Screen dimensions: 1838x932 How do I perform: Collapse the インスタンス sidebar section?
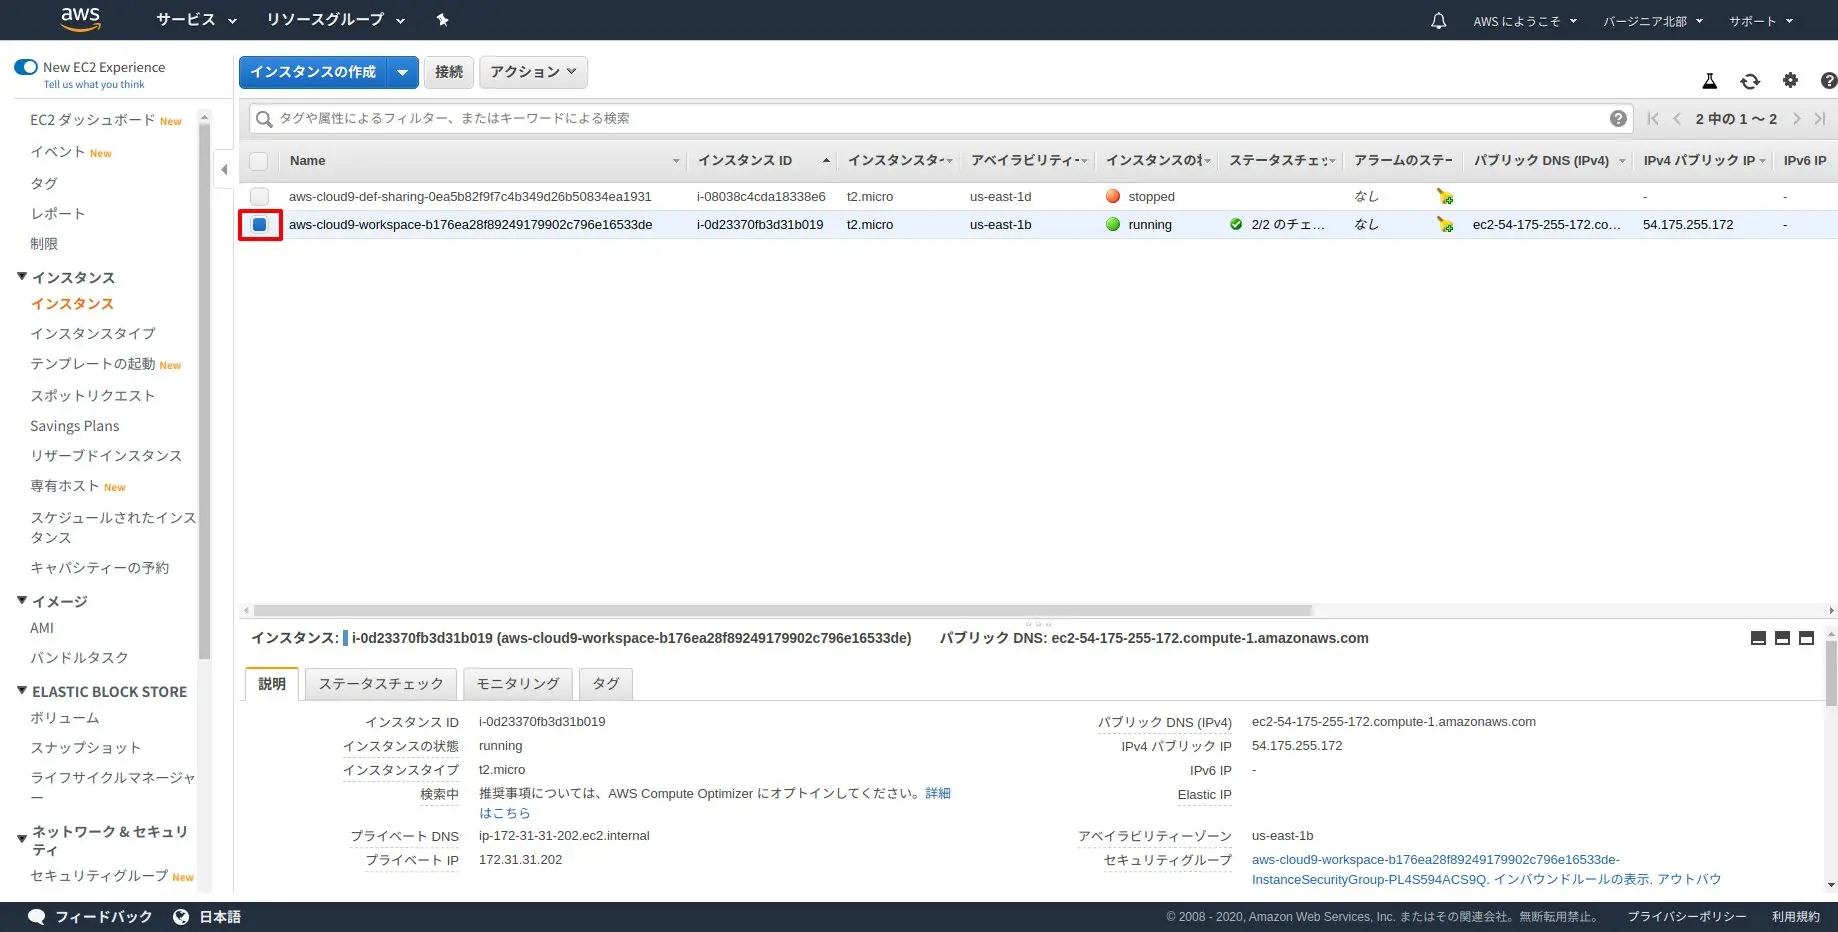[x=22, y=276]
